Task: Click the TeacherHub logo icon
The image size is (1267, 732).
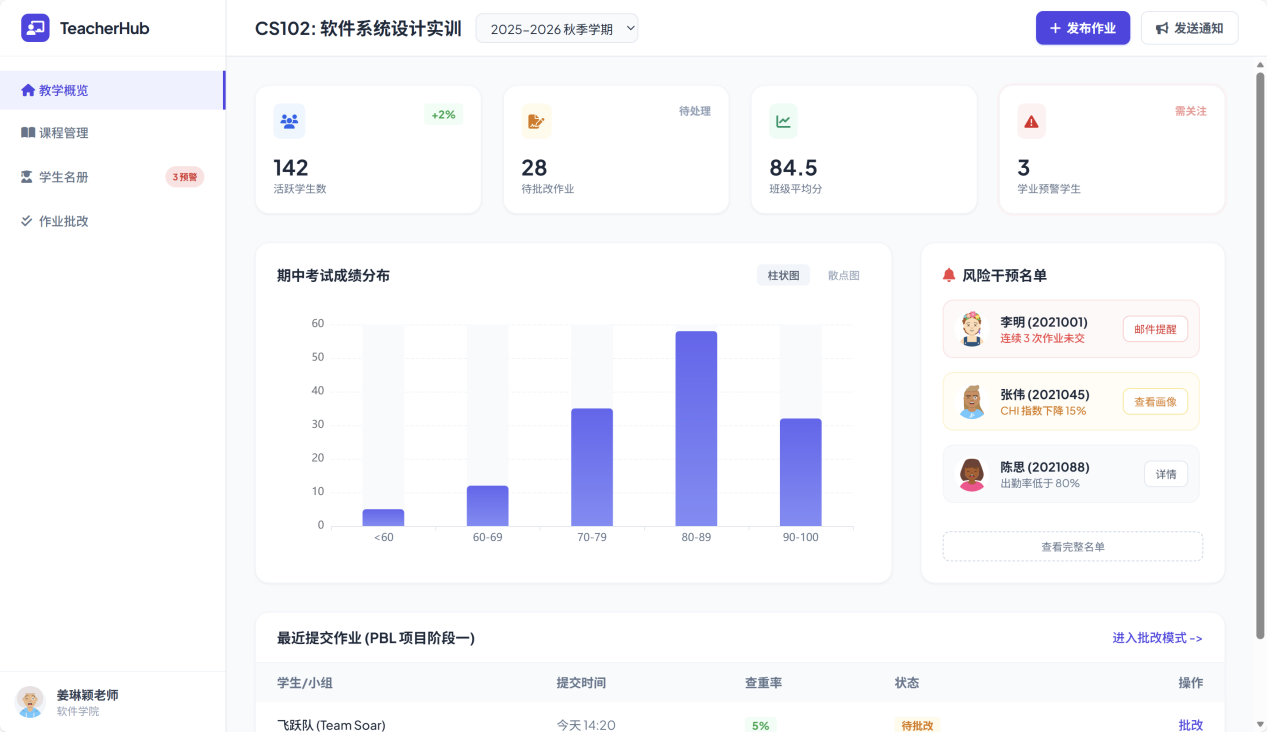Action: coord(35,28)
